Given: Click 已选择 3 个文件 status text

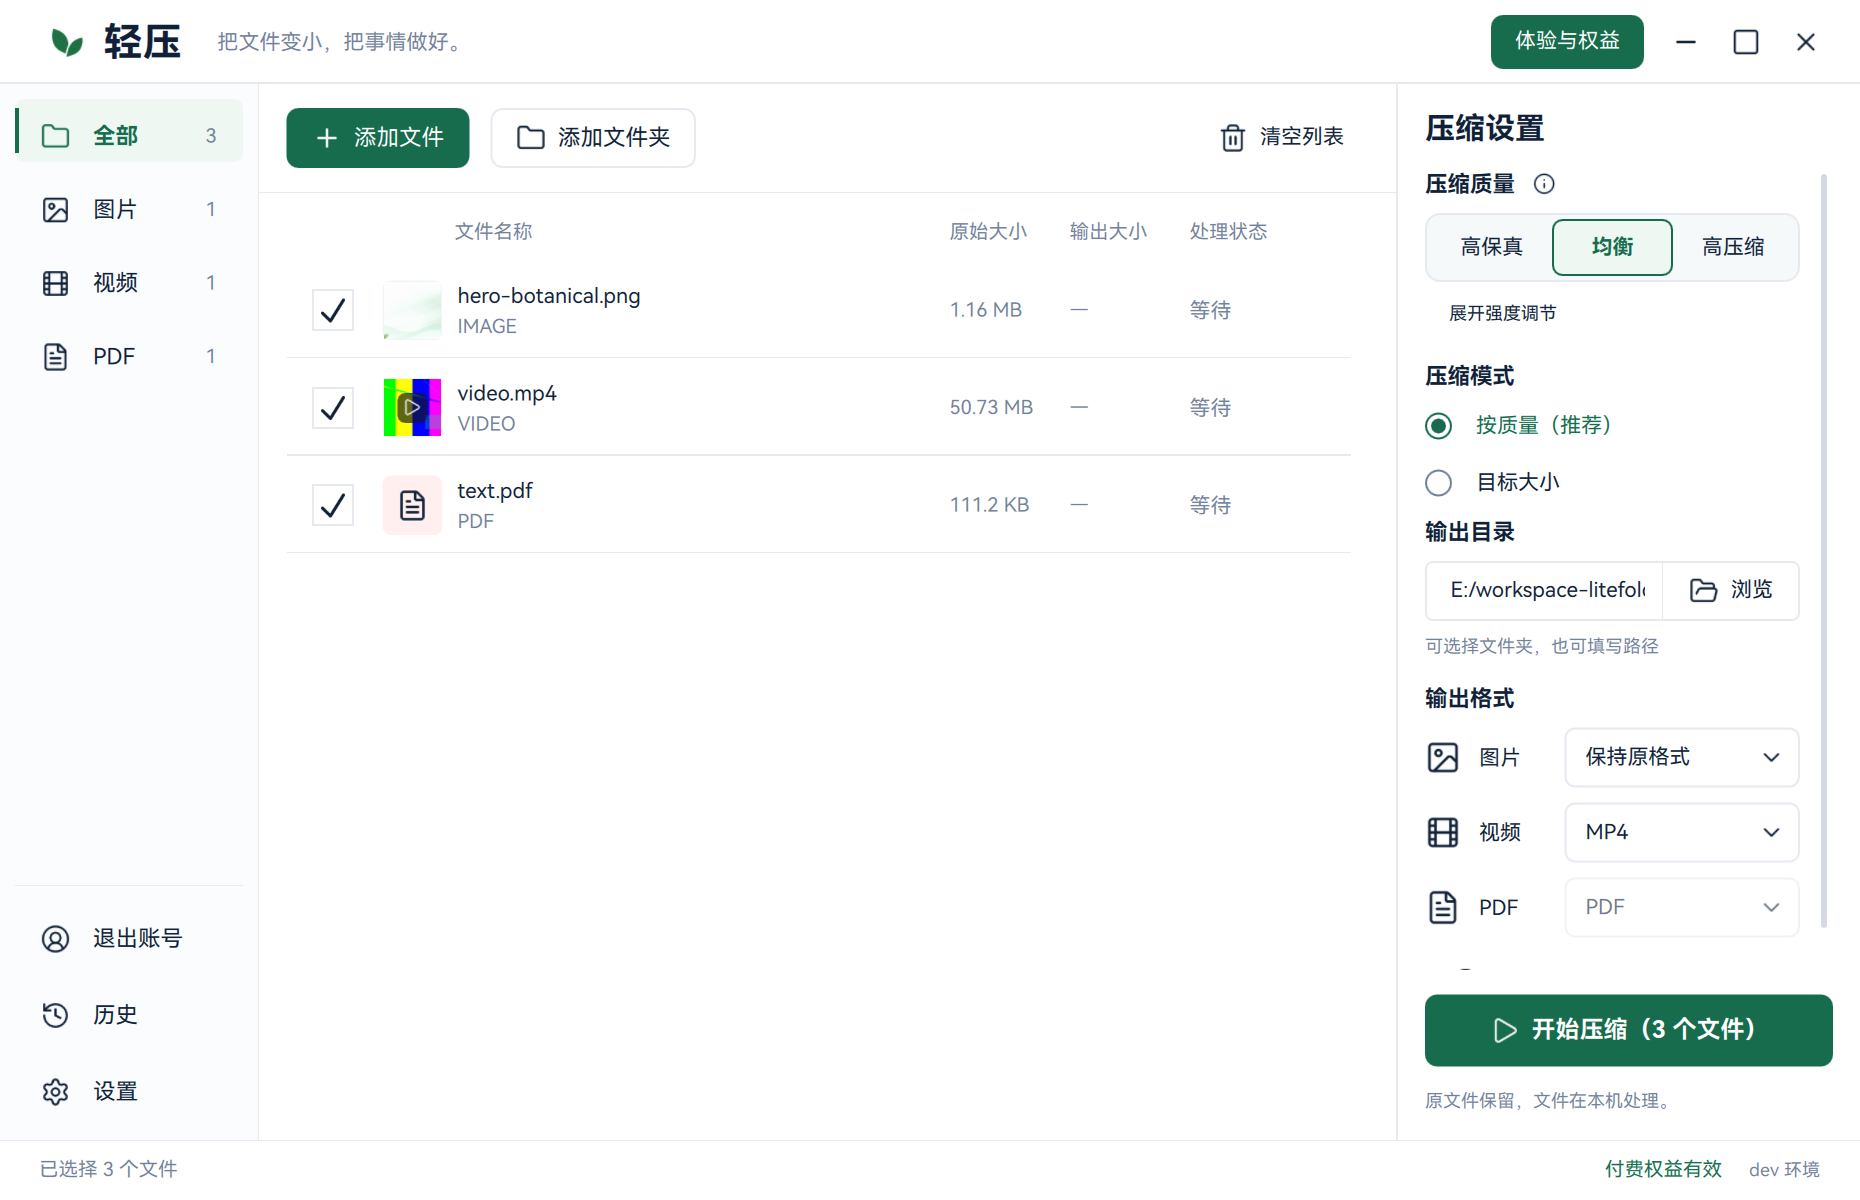Looking at the screenshot, I should [109, 1169].
